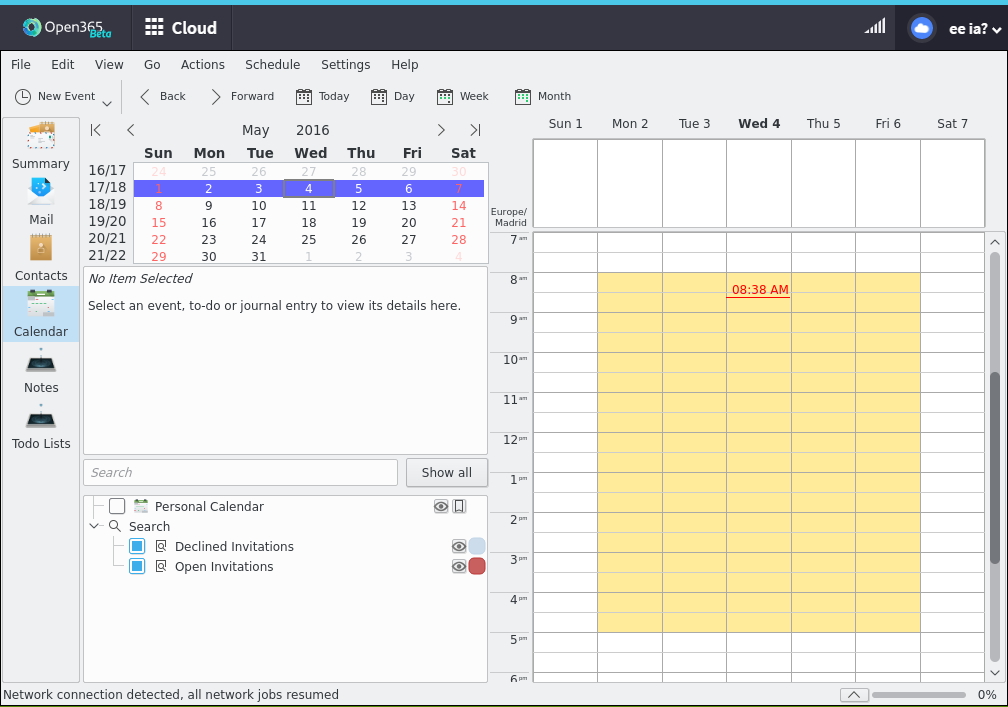Image resolution: width=1008 pixels, height=707 pixels.
Task: Toggle Personal Calendar eye visibility
Action: [x=441, y=506]
